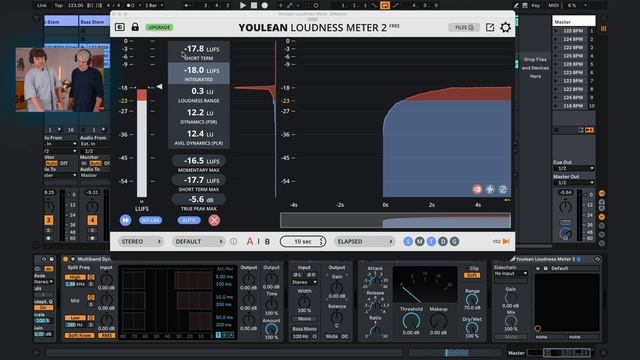Viewport: 640px width, 360px height.
Task: Select state A in A/B comparison
Action: point(250,242)
